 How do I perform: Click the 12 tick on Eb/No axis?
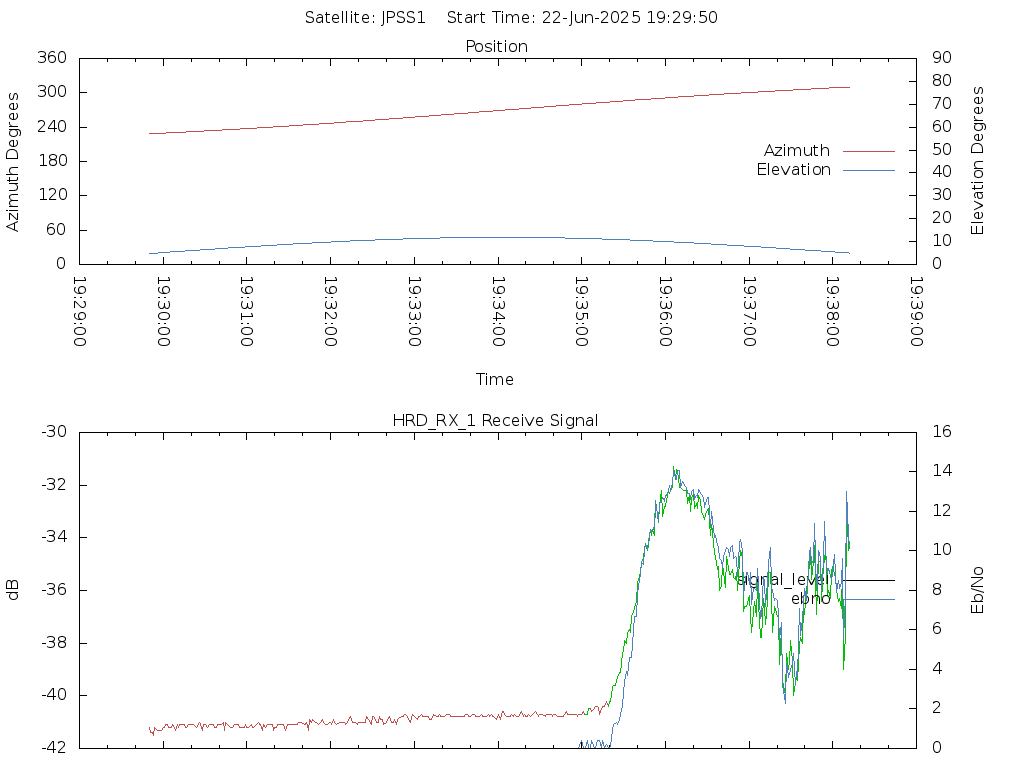[942, 511]
